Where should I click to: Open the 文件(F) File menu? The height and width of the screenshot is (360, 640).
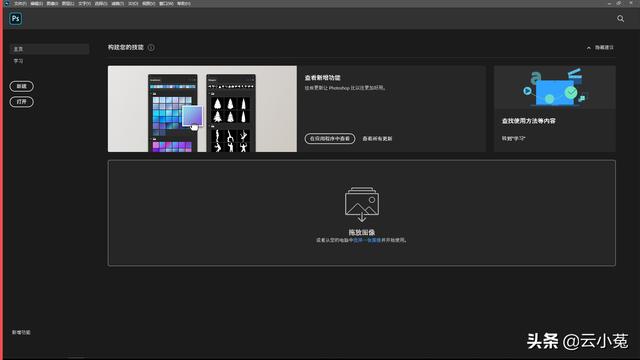20,4
